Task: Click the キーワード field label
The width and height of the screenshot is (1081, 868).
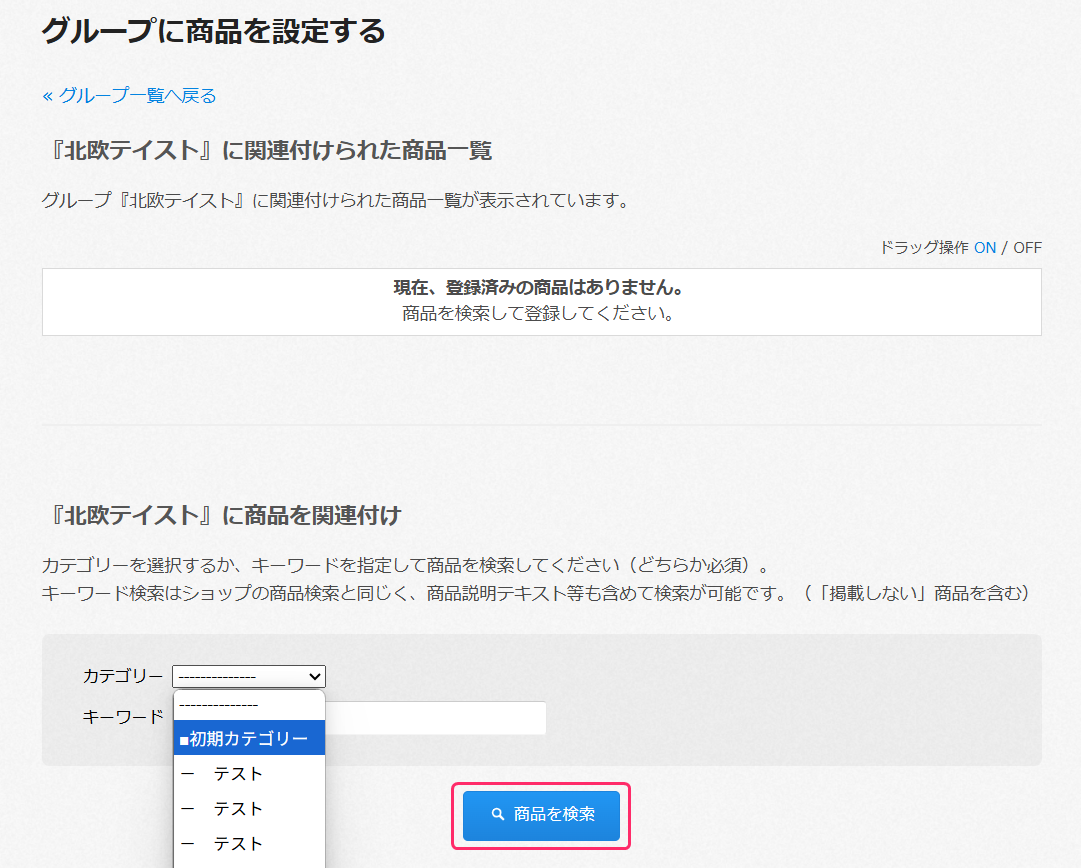Action: tap(122, 717)
